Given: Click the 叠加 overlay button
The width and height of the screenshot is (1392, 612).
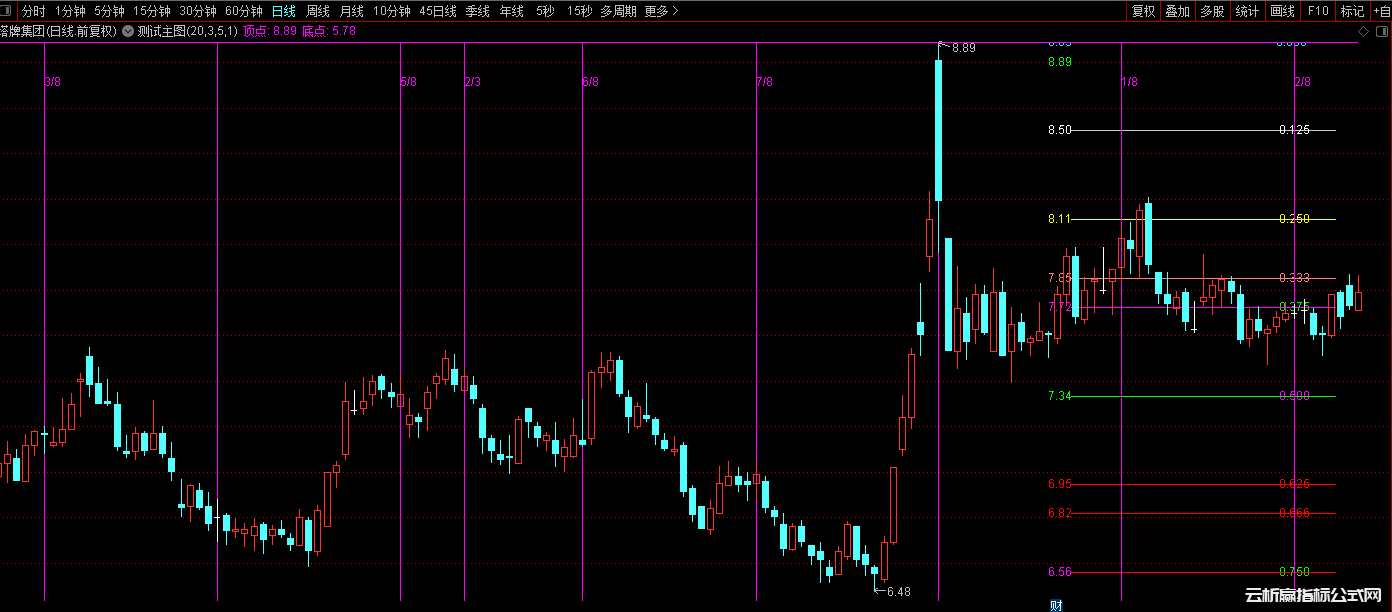Looking at the screenshot, I should (1178, 11).
